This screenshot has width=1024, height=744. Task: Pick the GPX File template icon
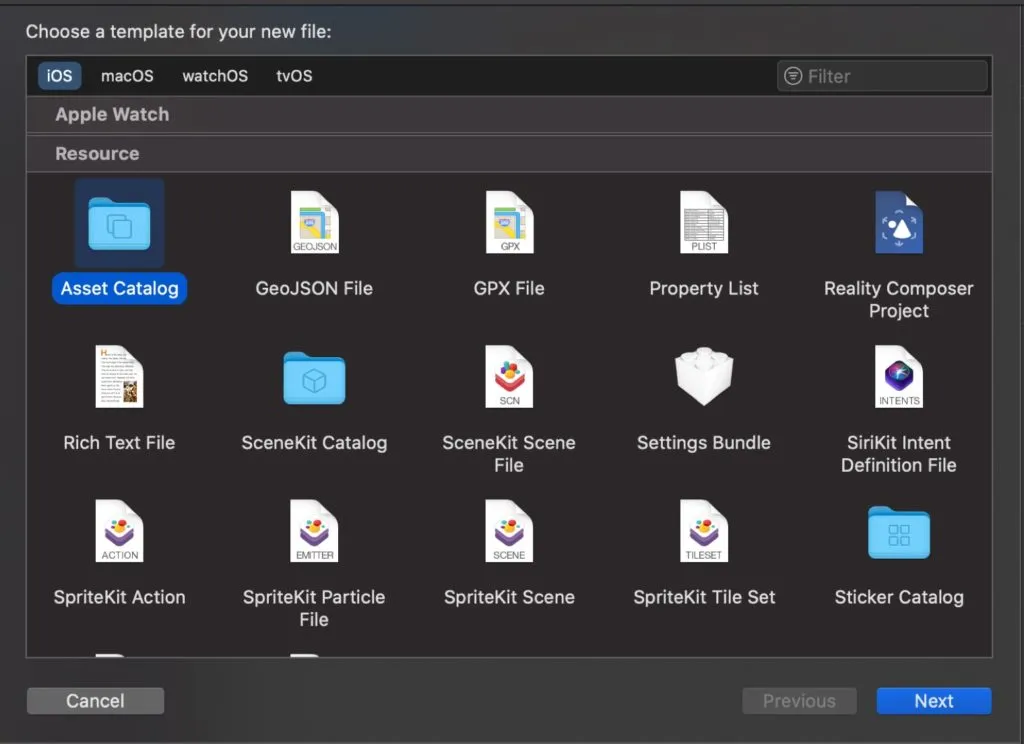[509, 223]
